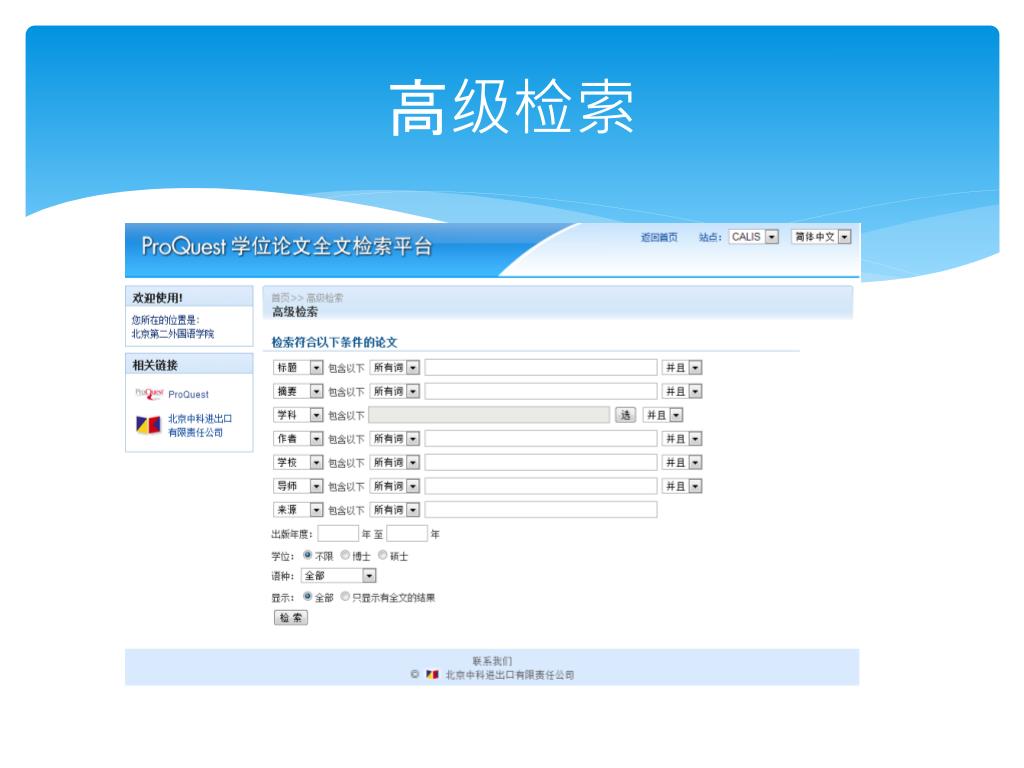The width and height of the screenshot is (1024, 768).
Task: Click the 作者 keyword input field
Action: point(541,439)
